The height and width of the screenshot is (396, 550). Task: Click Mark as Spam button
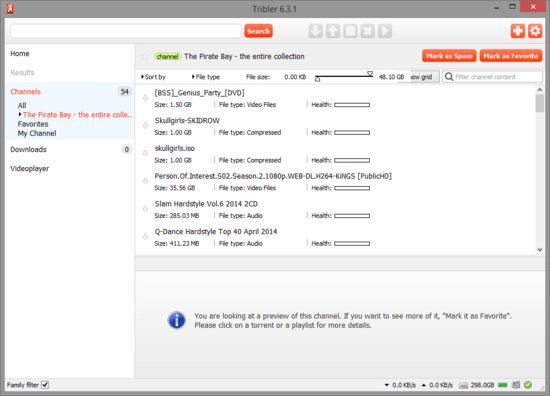pos(449,56)
